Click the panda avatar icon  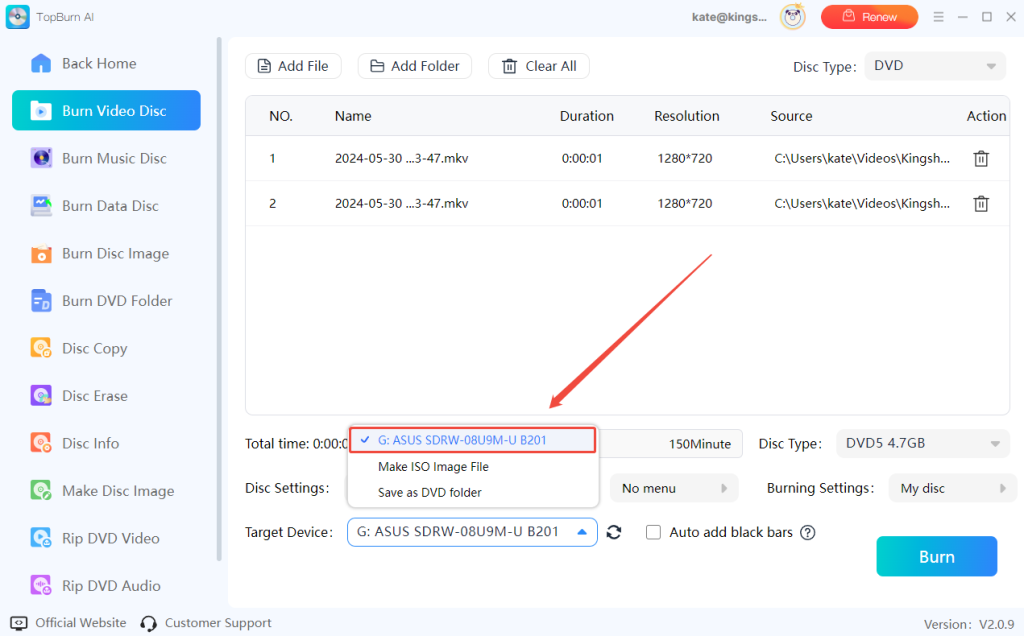coord(793,17)
